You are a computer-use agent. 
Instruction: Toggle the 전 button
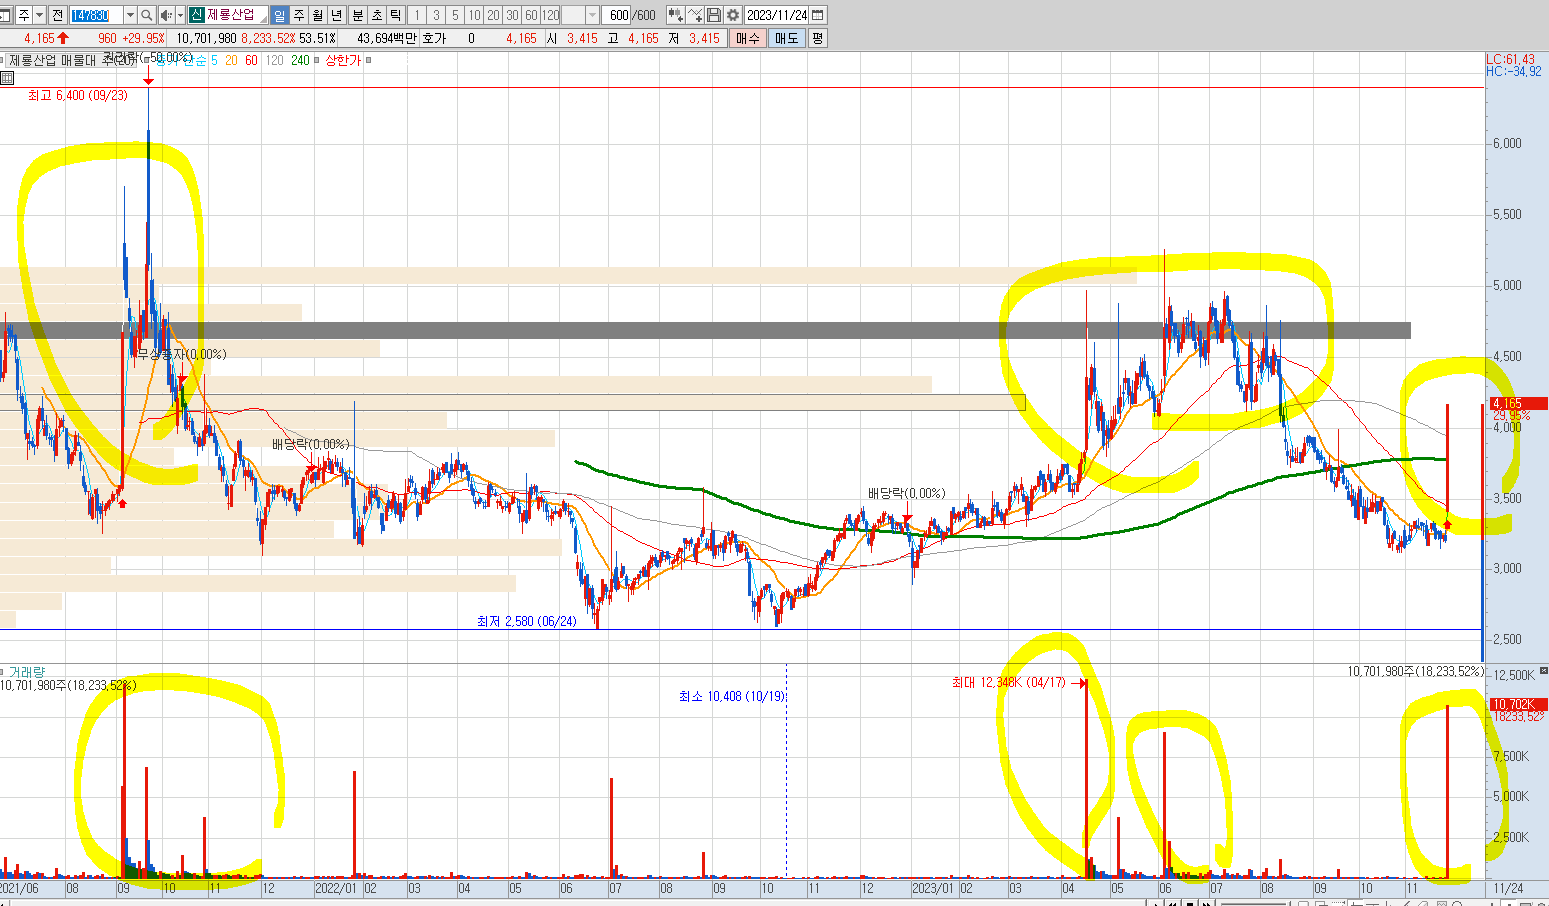tap(57, 15)
